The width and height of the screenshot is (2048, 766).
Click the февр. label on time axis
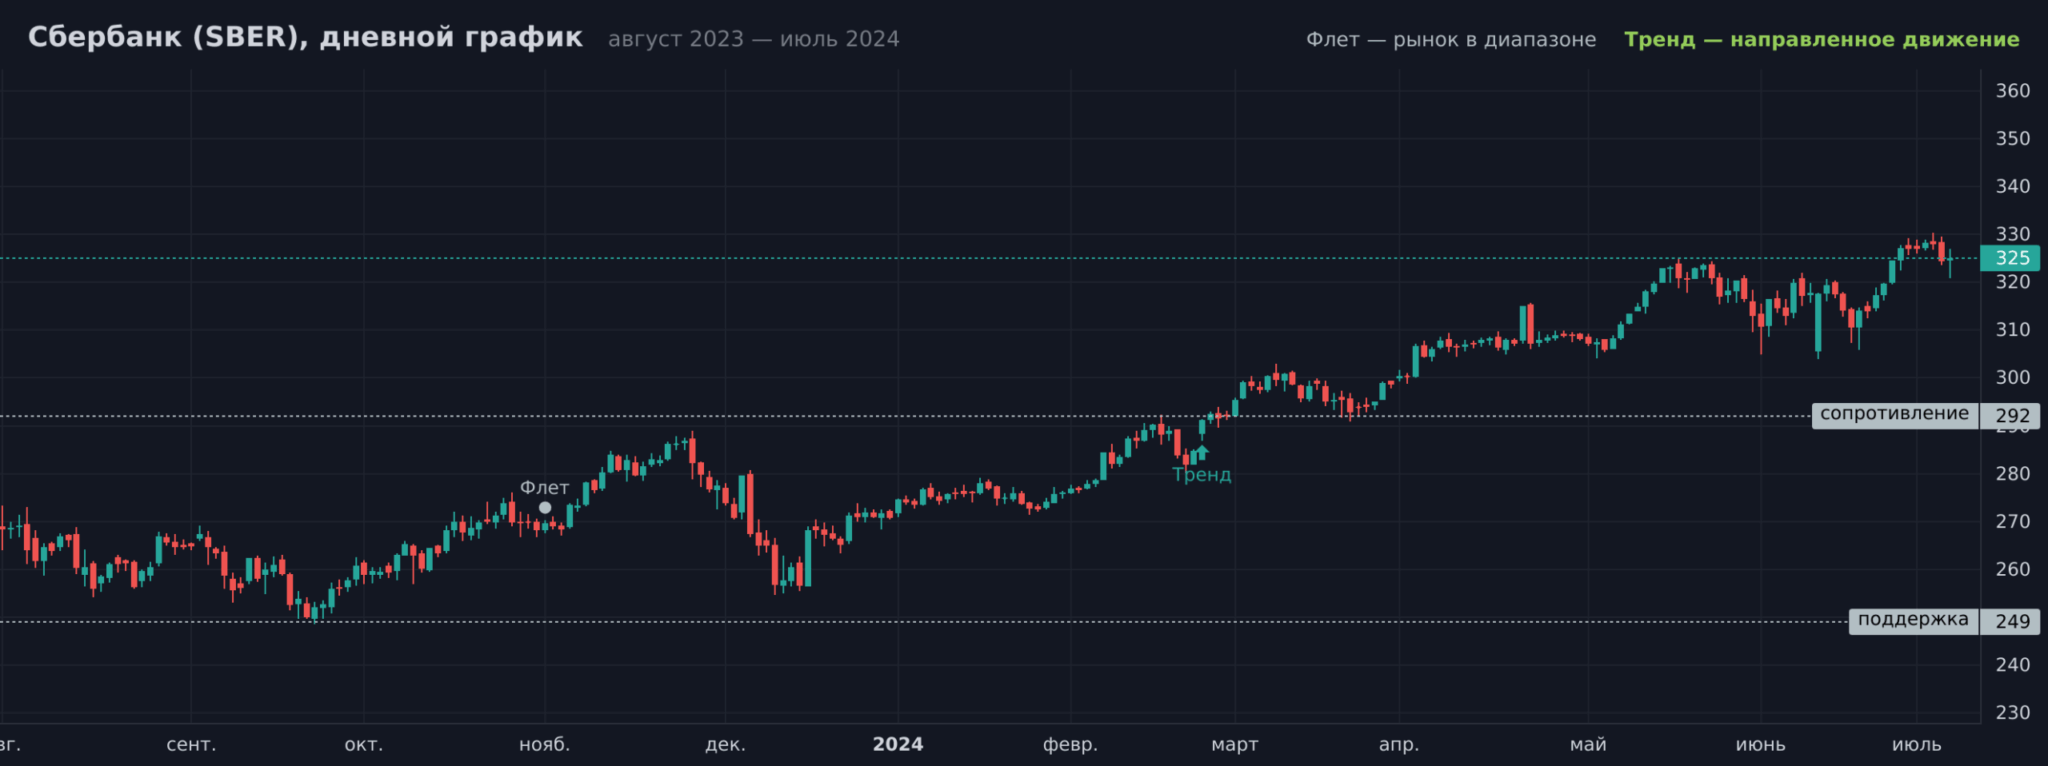pyautogui.click(x=1071, y=745)
